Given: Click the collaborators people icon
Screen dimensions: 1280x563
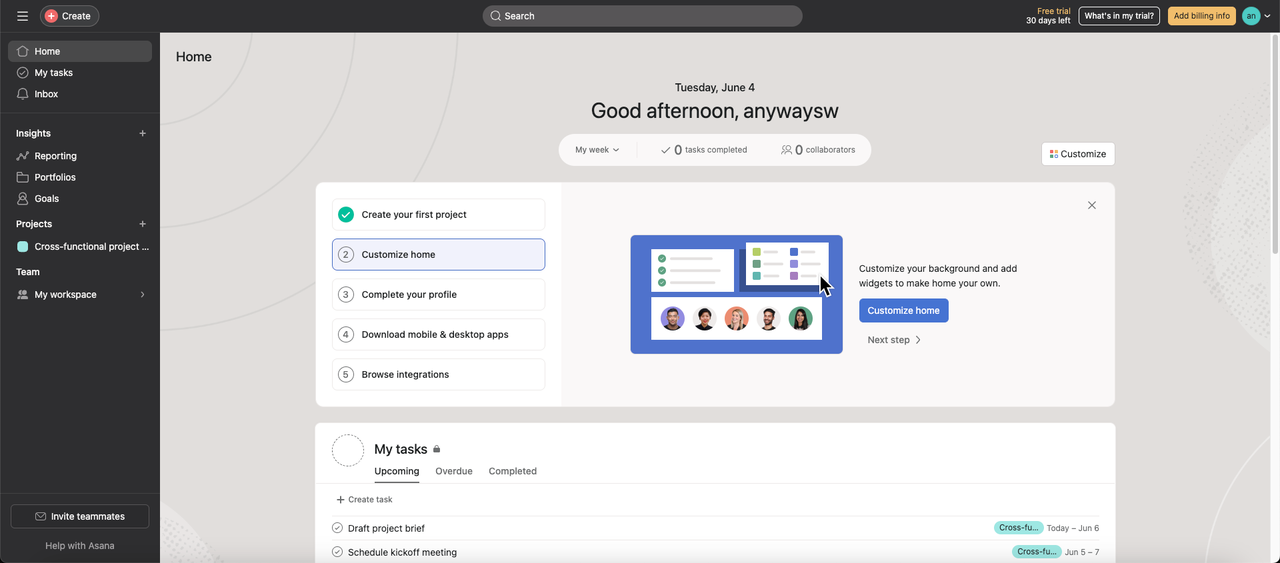Looking at the screenshot, I should [x=787, y=150].
